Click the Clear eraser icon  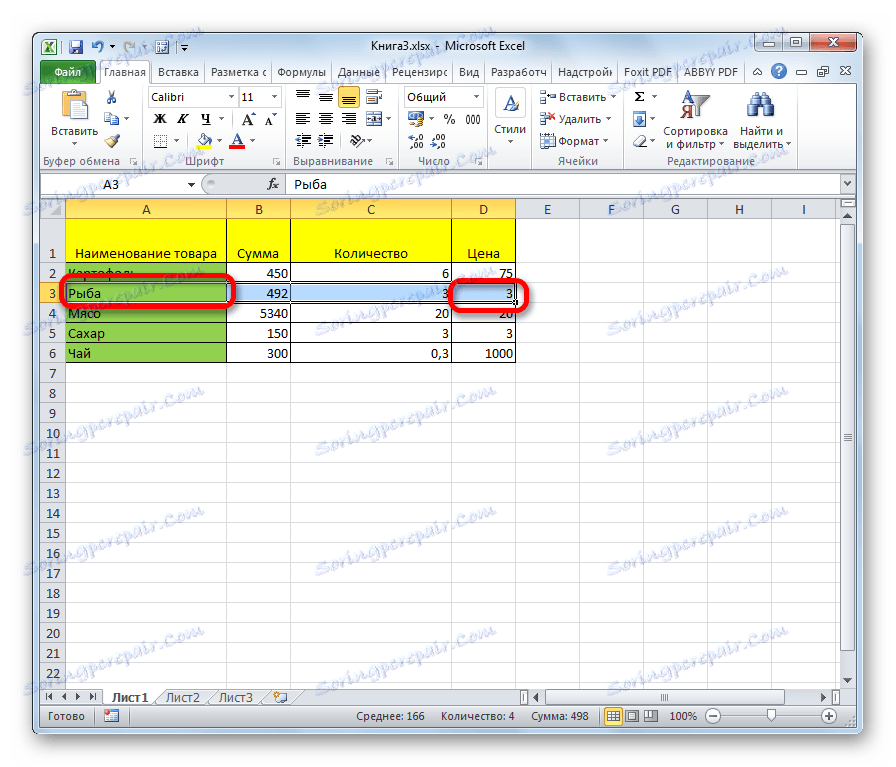click(x=640, y=141)
